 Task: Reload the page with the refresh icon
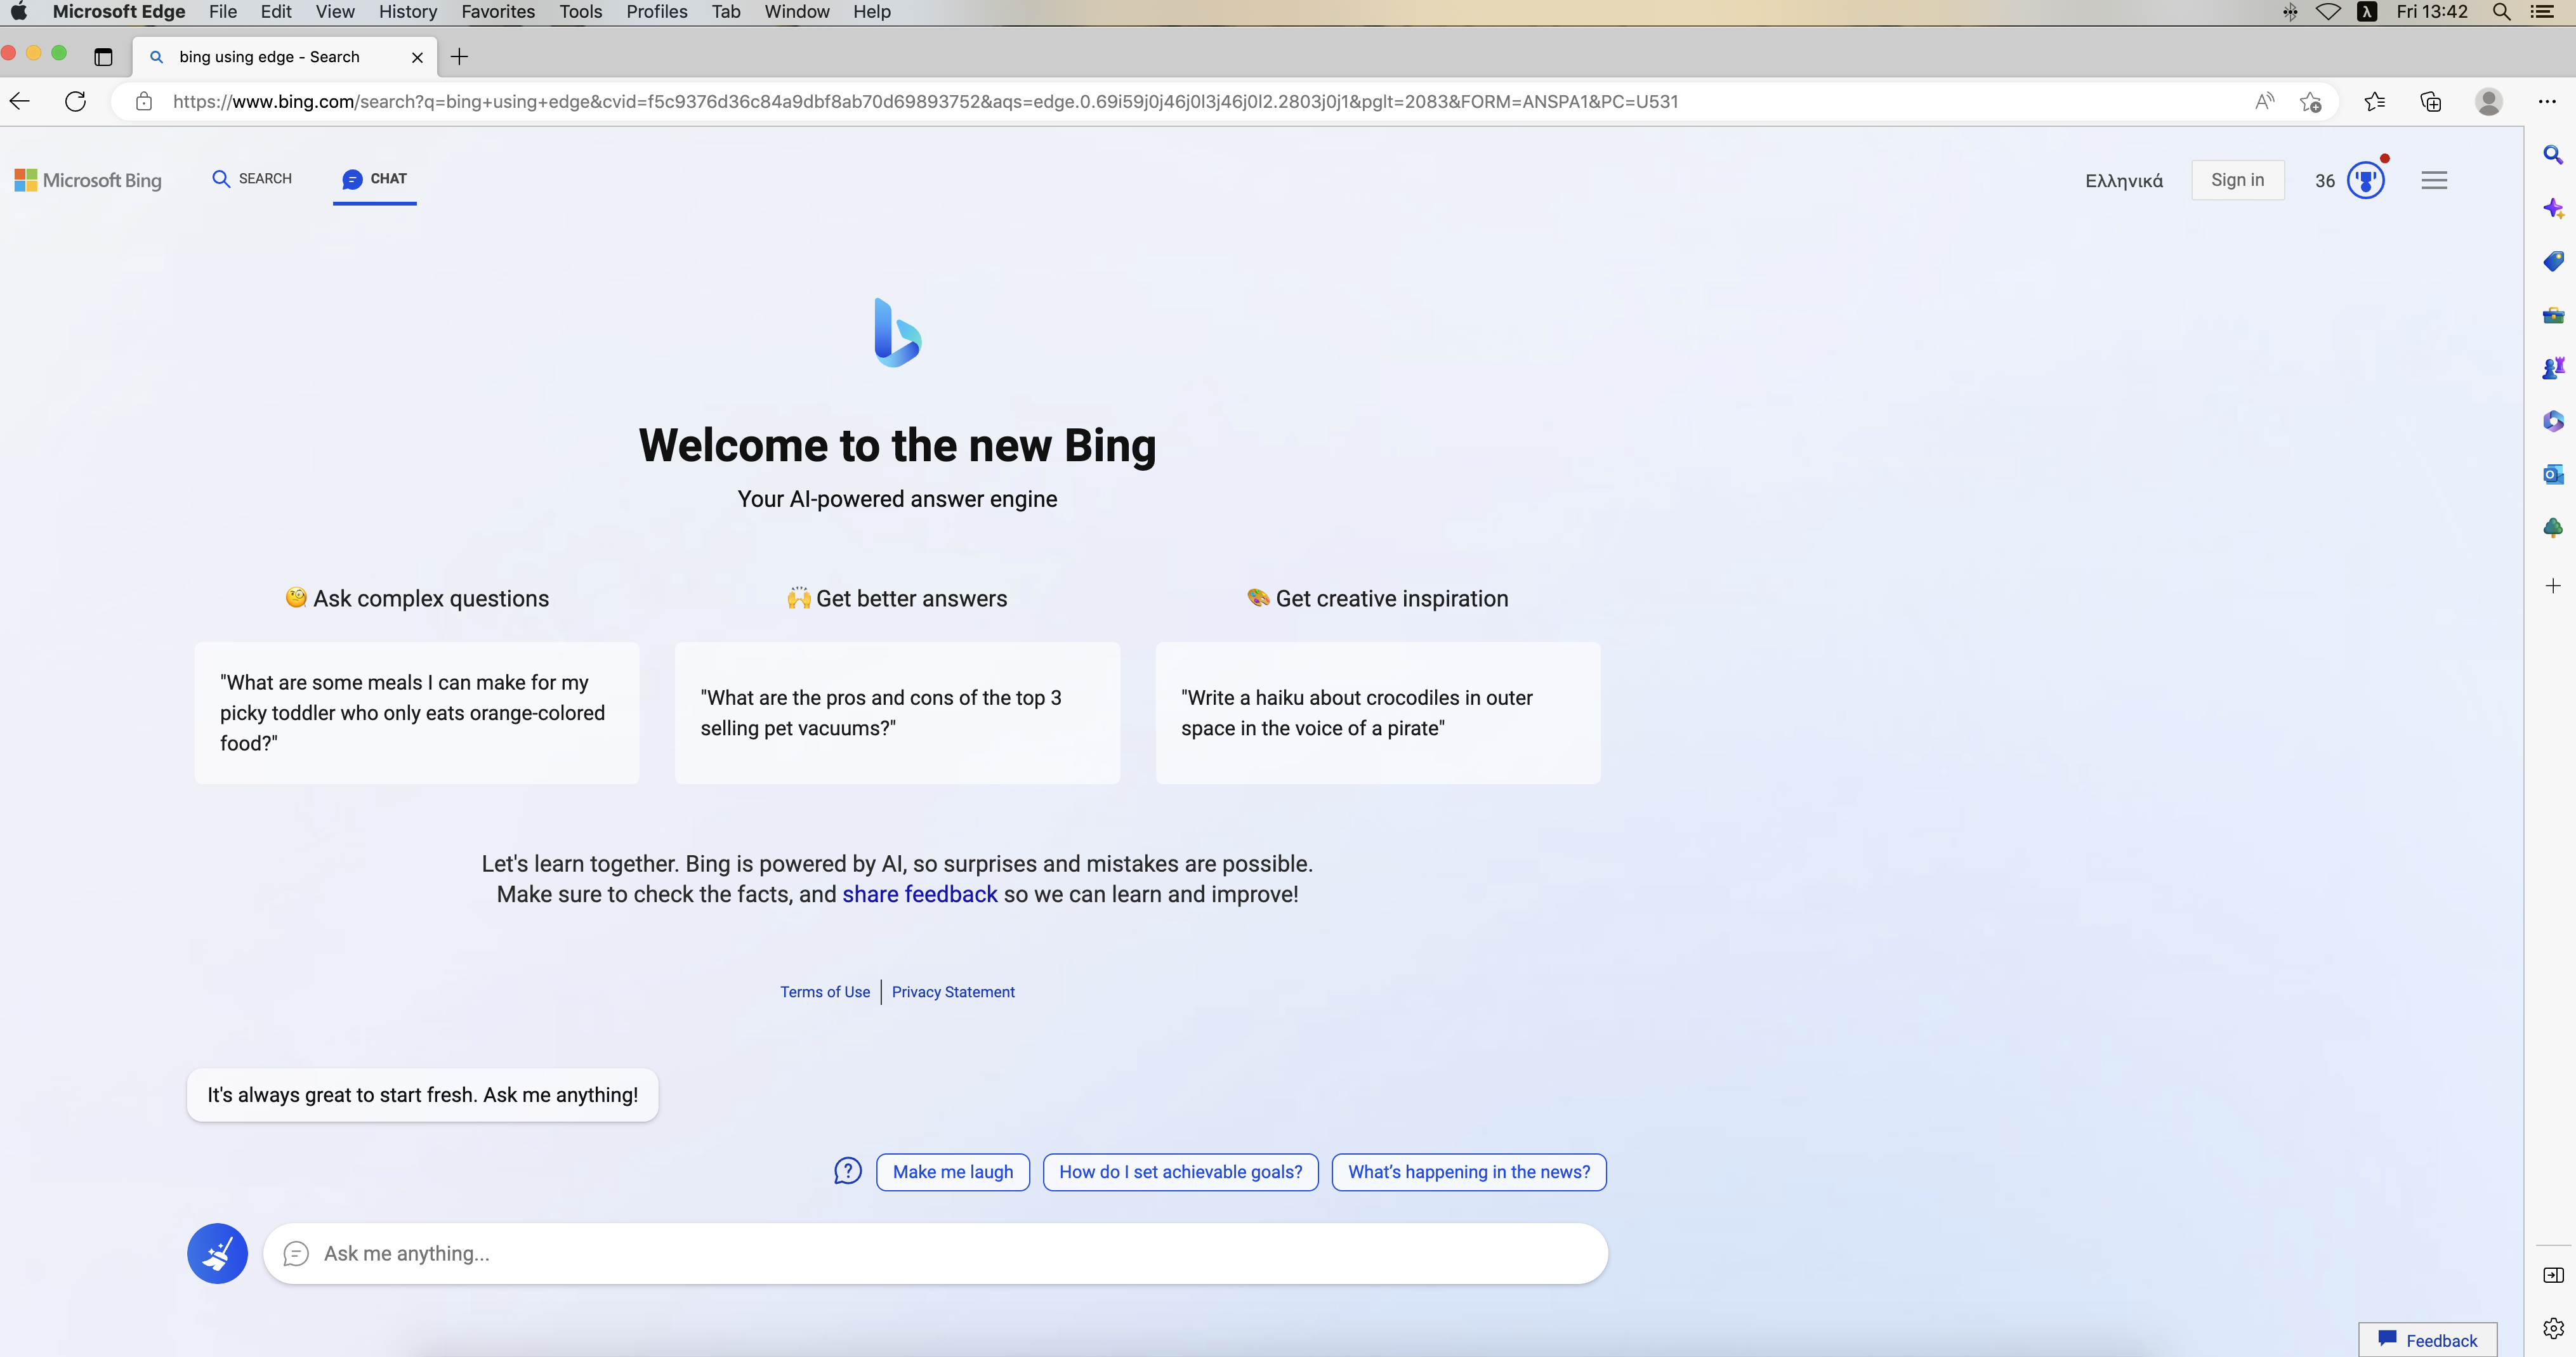[x=76, y=101]
